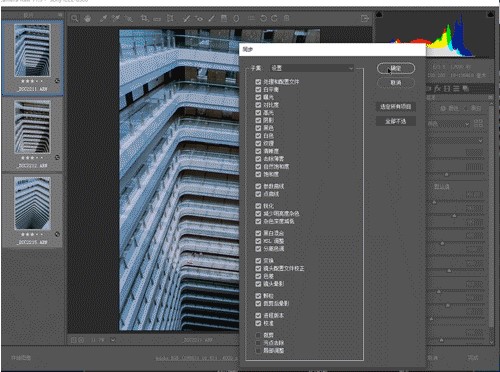The image size is (500, 372).
Task: Click the exposure slider handle in right panel
Action: click(434, 202)
